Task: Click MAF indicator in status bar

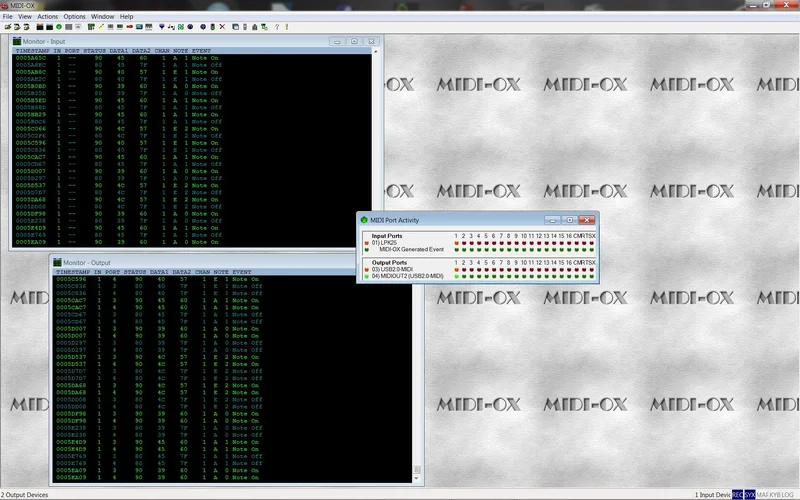Action: (762, 494)
